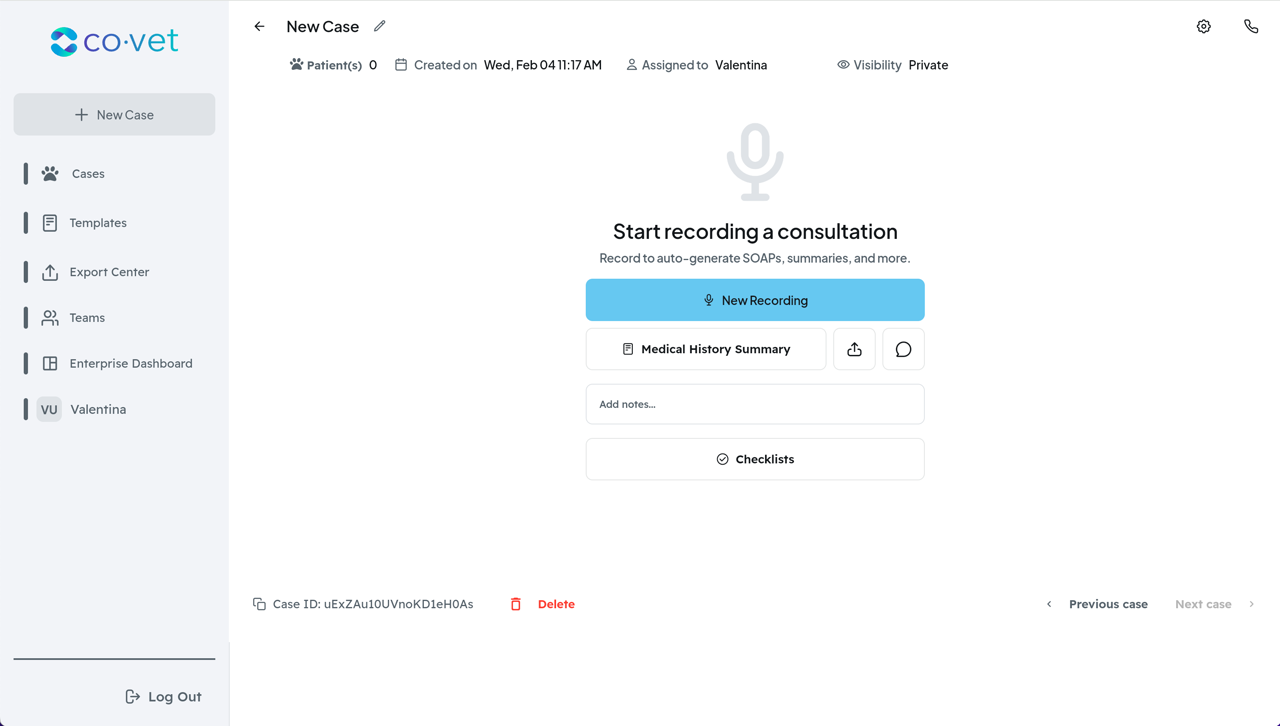The height and width of the screenshot is (726, 1280).
Task: Click the Add notes text field
Action: (x=755, y=404)
